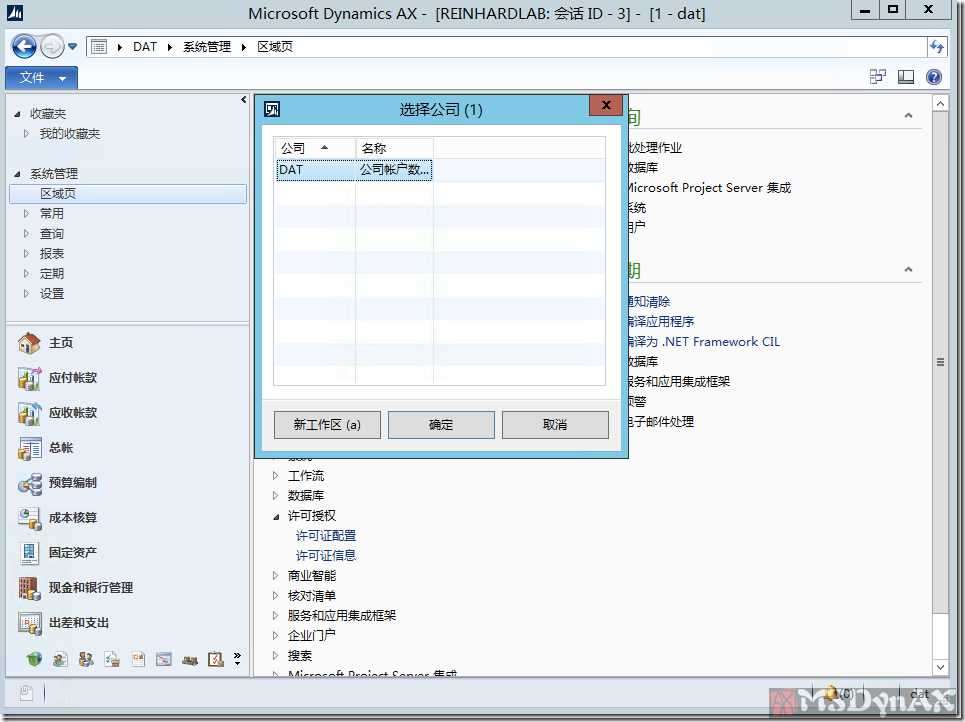965x722 pixels.
Task: Expand the 报表 tree node
Action: [26, 253]
